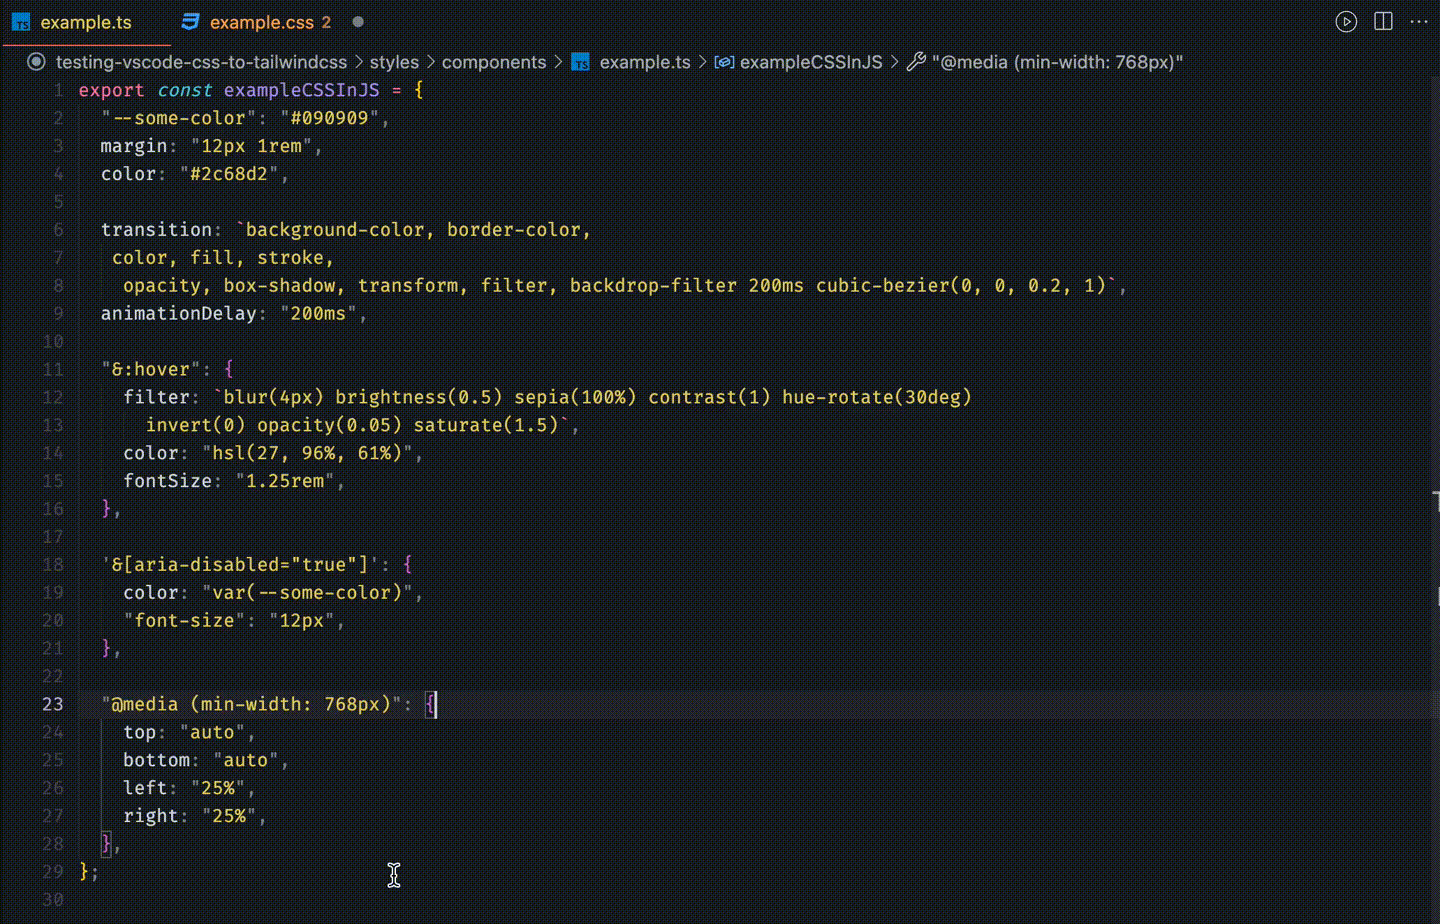Open the exampleCSSInJS breadcrumb symbol
Screen dimensions: 1440x924
pyautogui.click(x=811, y=62)
